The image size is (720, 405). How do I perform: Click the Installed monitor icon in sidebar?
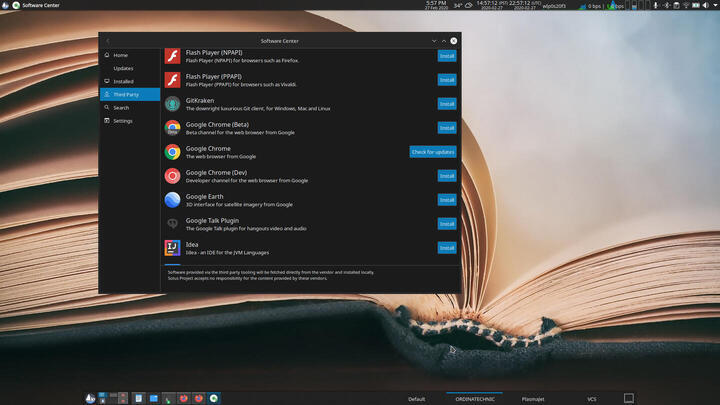(107, 81)
